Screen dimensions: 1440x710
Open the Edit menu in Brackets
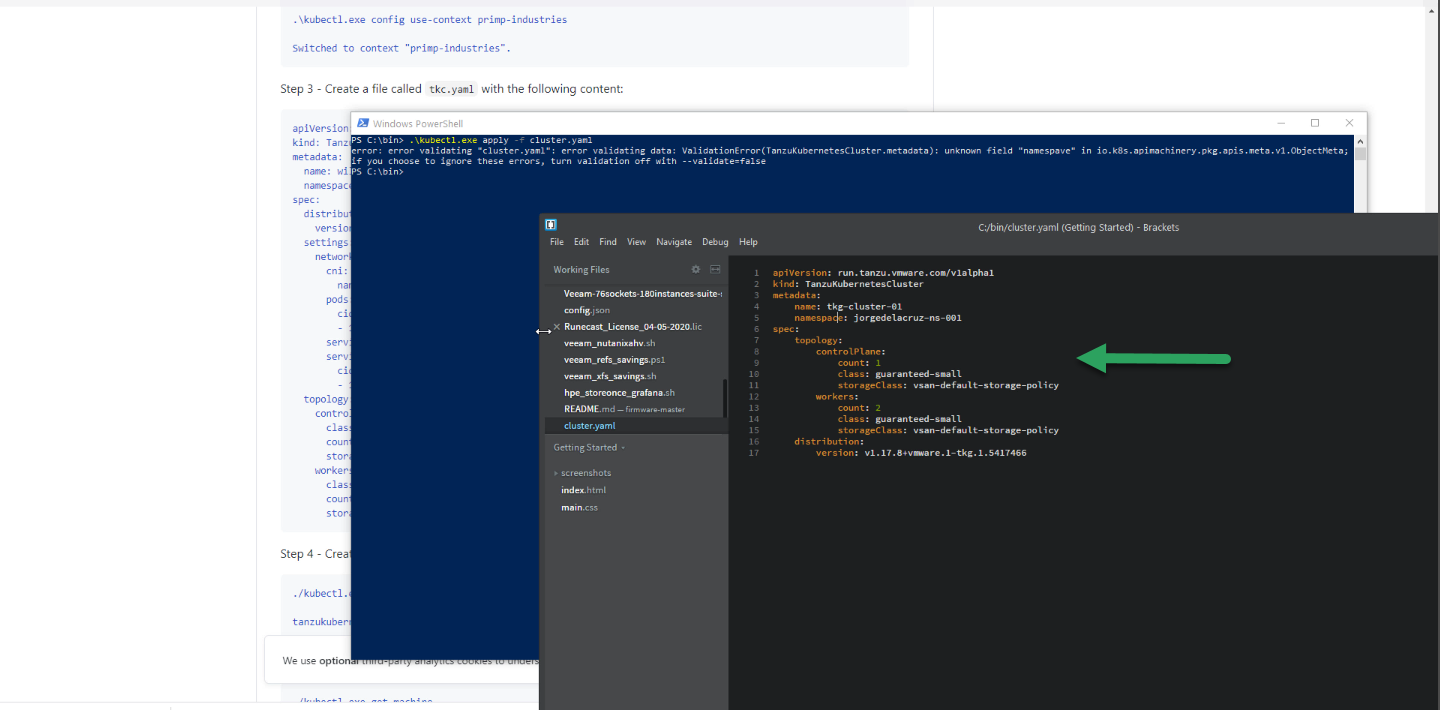(x=581, y=242)
